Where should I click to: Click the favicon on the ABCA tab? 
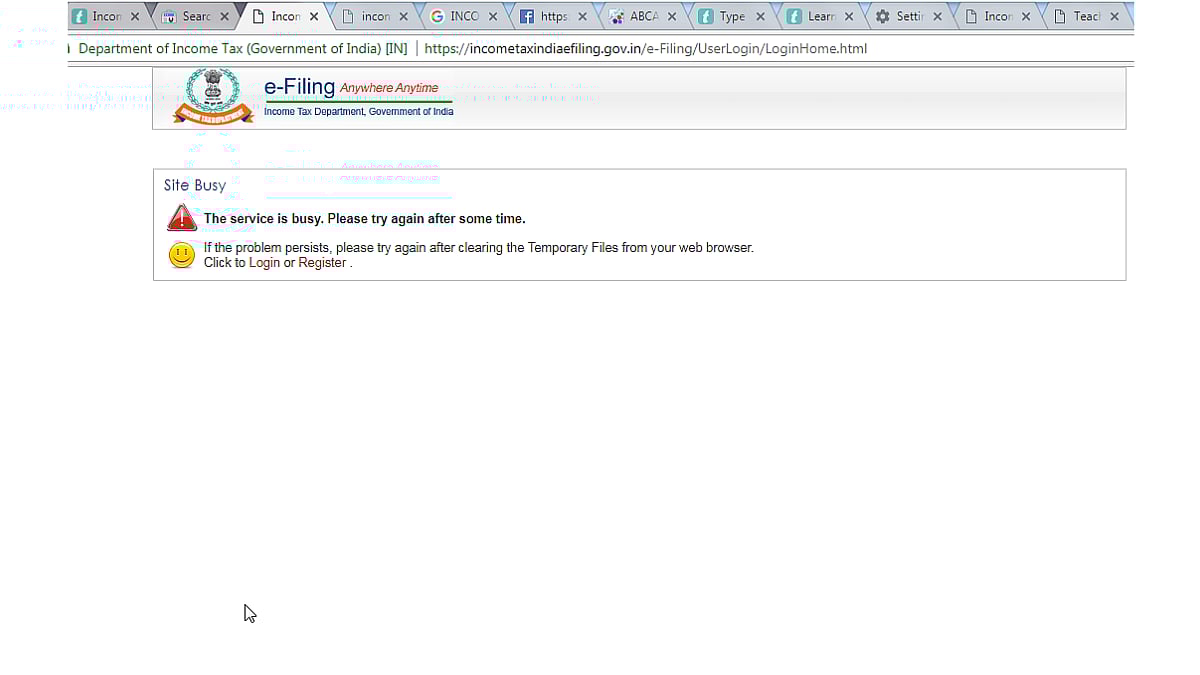616,17
